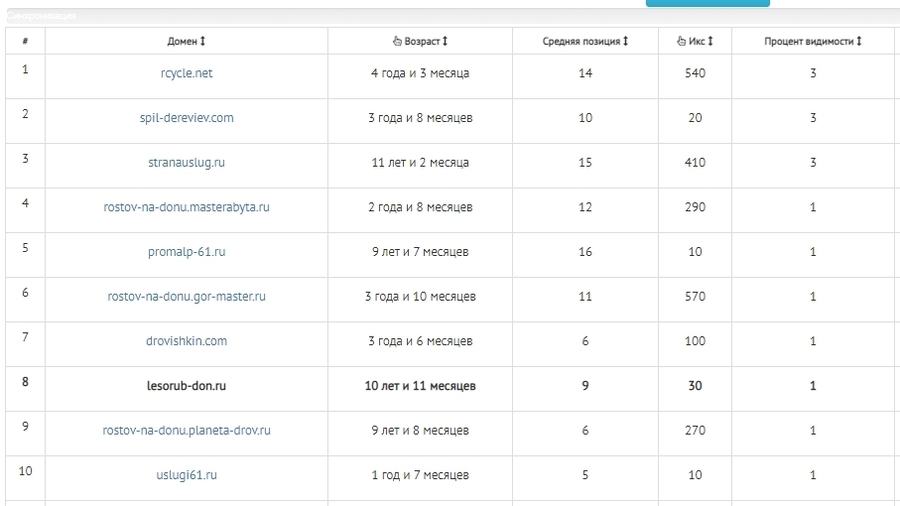
Task: Click average position 14 for rcycle.net
Action: pos(585,73)
